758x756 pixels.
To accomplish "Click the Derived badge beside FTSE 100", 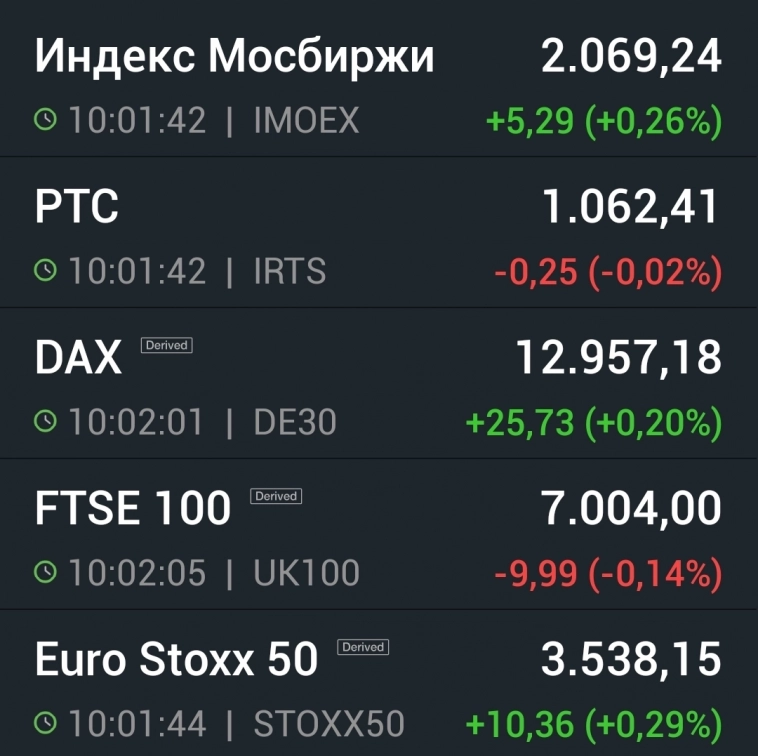I will 275,496.
